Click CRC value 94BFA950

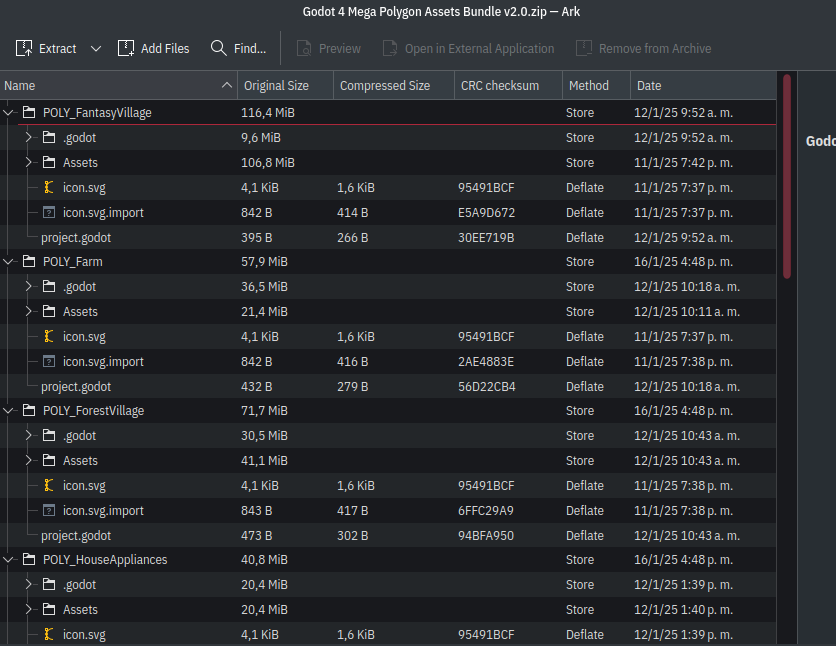(x=486, y=535)
